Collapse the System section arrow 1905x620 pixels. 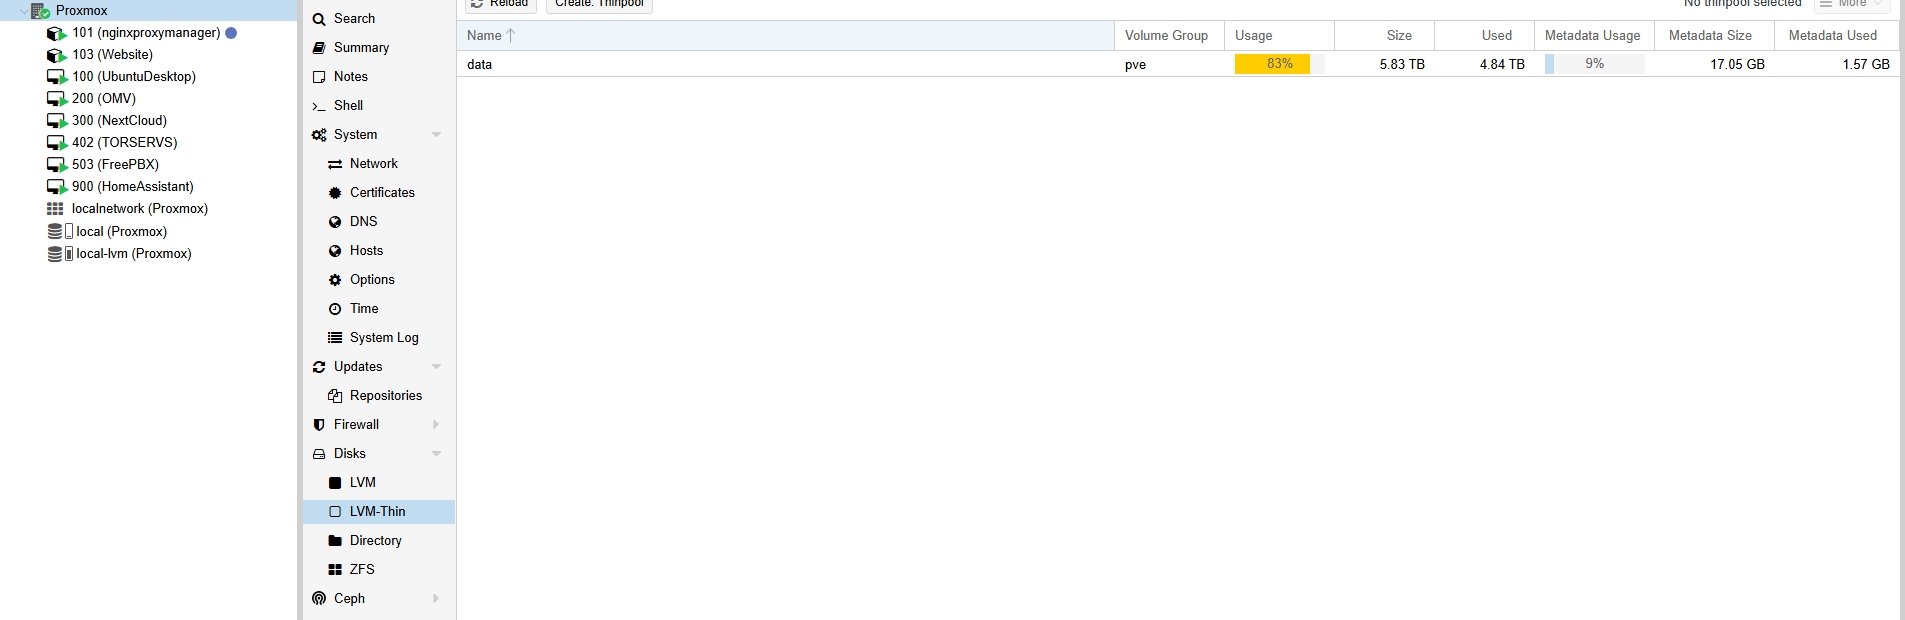[436, 135]
